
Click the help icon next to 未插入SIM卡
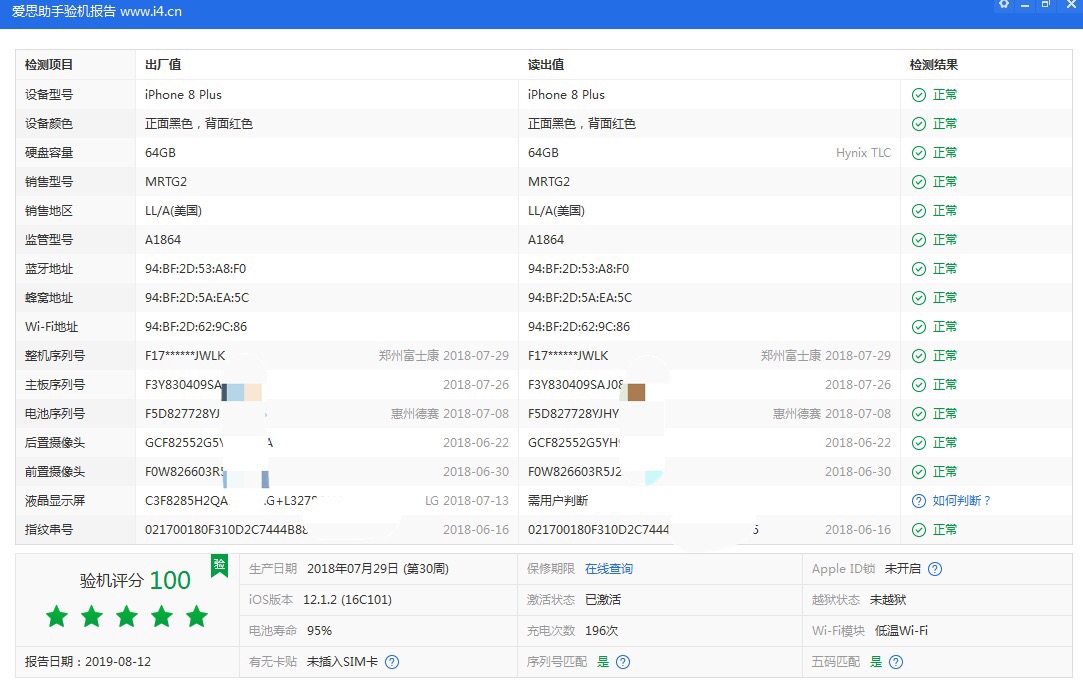click(392, 661)
